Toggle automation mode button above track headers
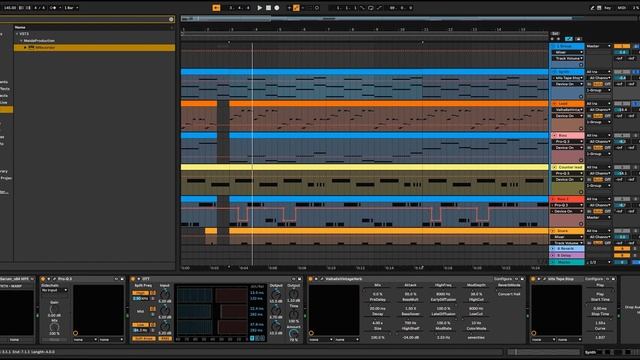 569,39
